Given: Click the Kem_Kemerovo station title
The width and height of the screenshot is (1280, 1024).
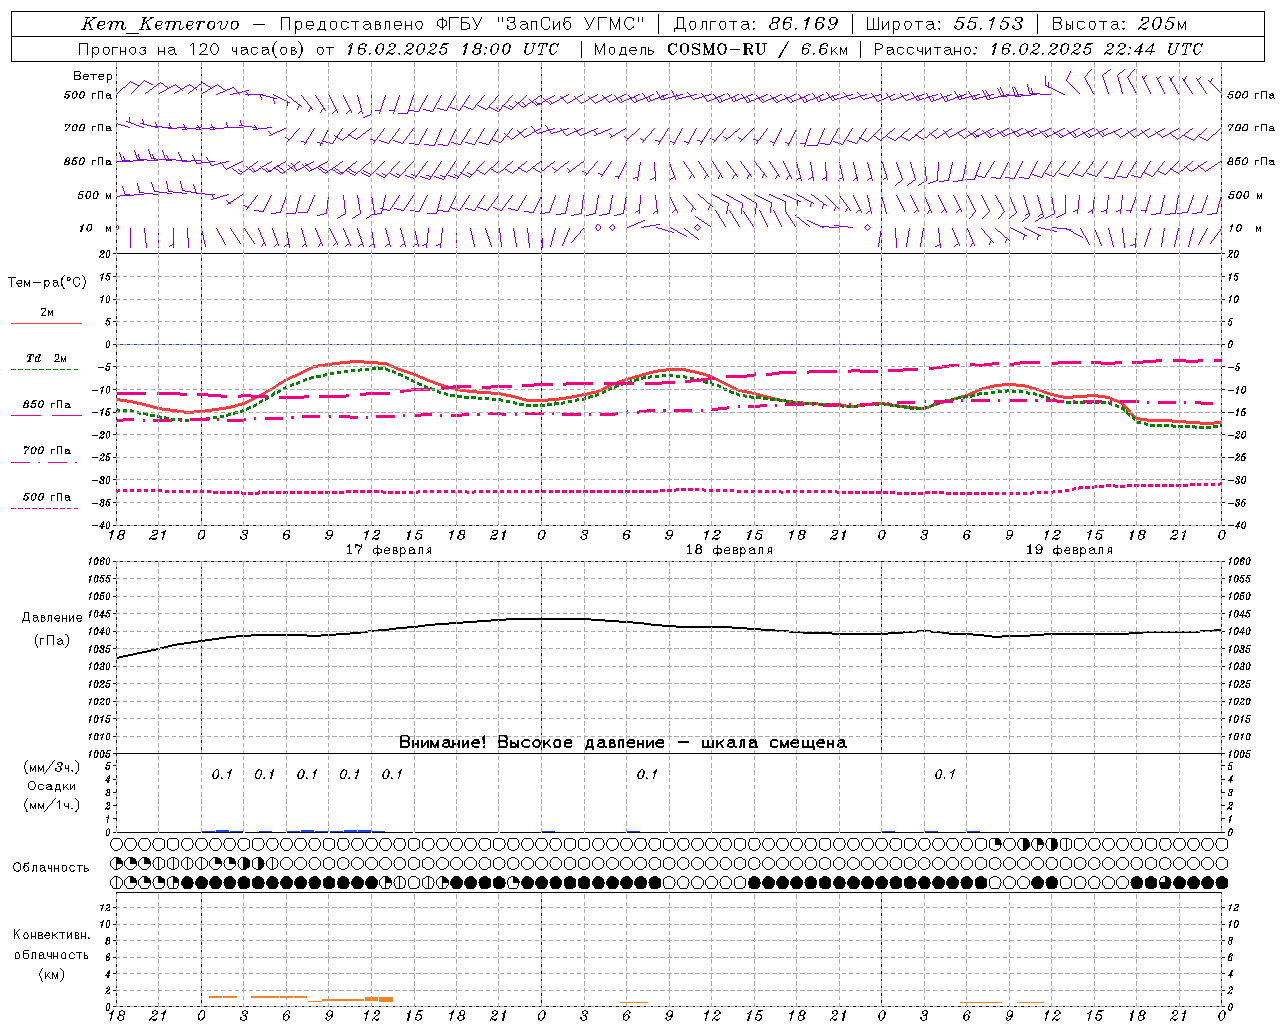Looking at the screenshot, I should 161,24.
